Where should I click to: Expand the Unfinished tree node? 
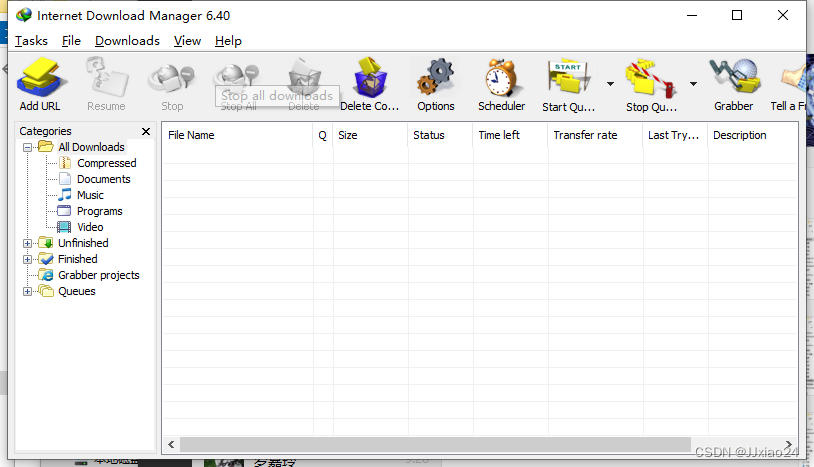pyautogui.click(x=28, y=243)
